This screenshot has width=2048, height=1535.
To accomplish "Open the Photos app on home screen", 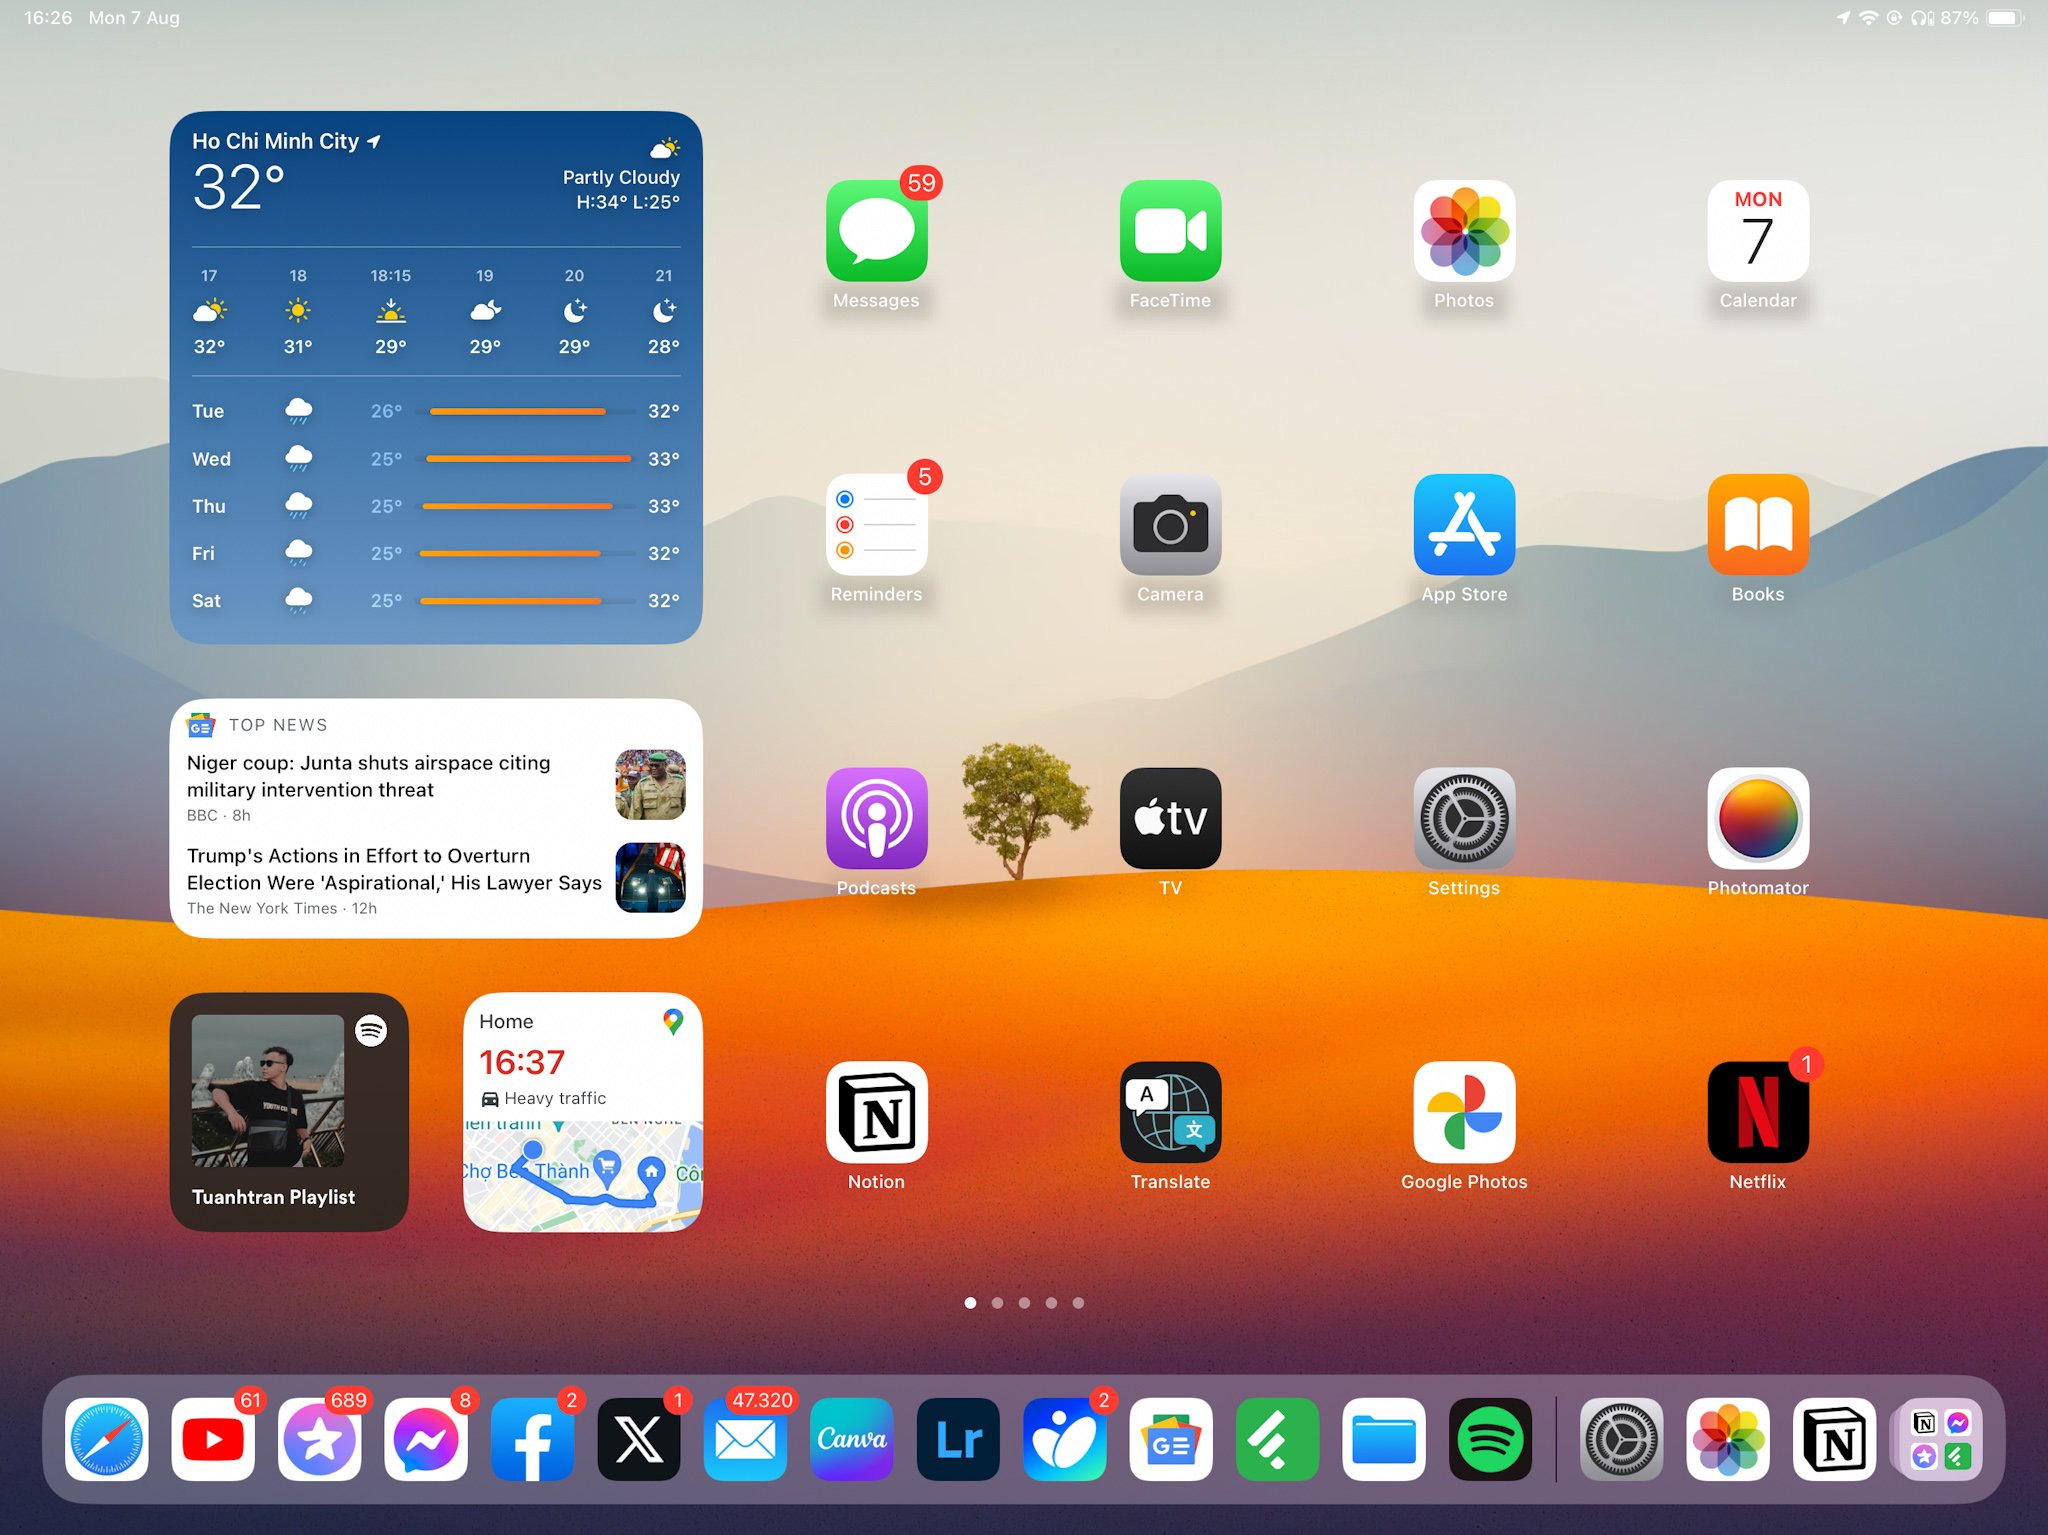I will click(x=1464, y=231).
